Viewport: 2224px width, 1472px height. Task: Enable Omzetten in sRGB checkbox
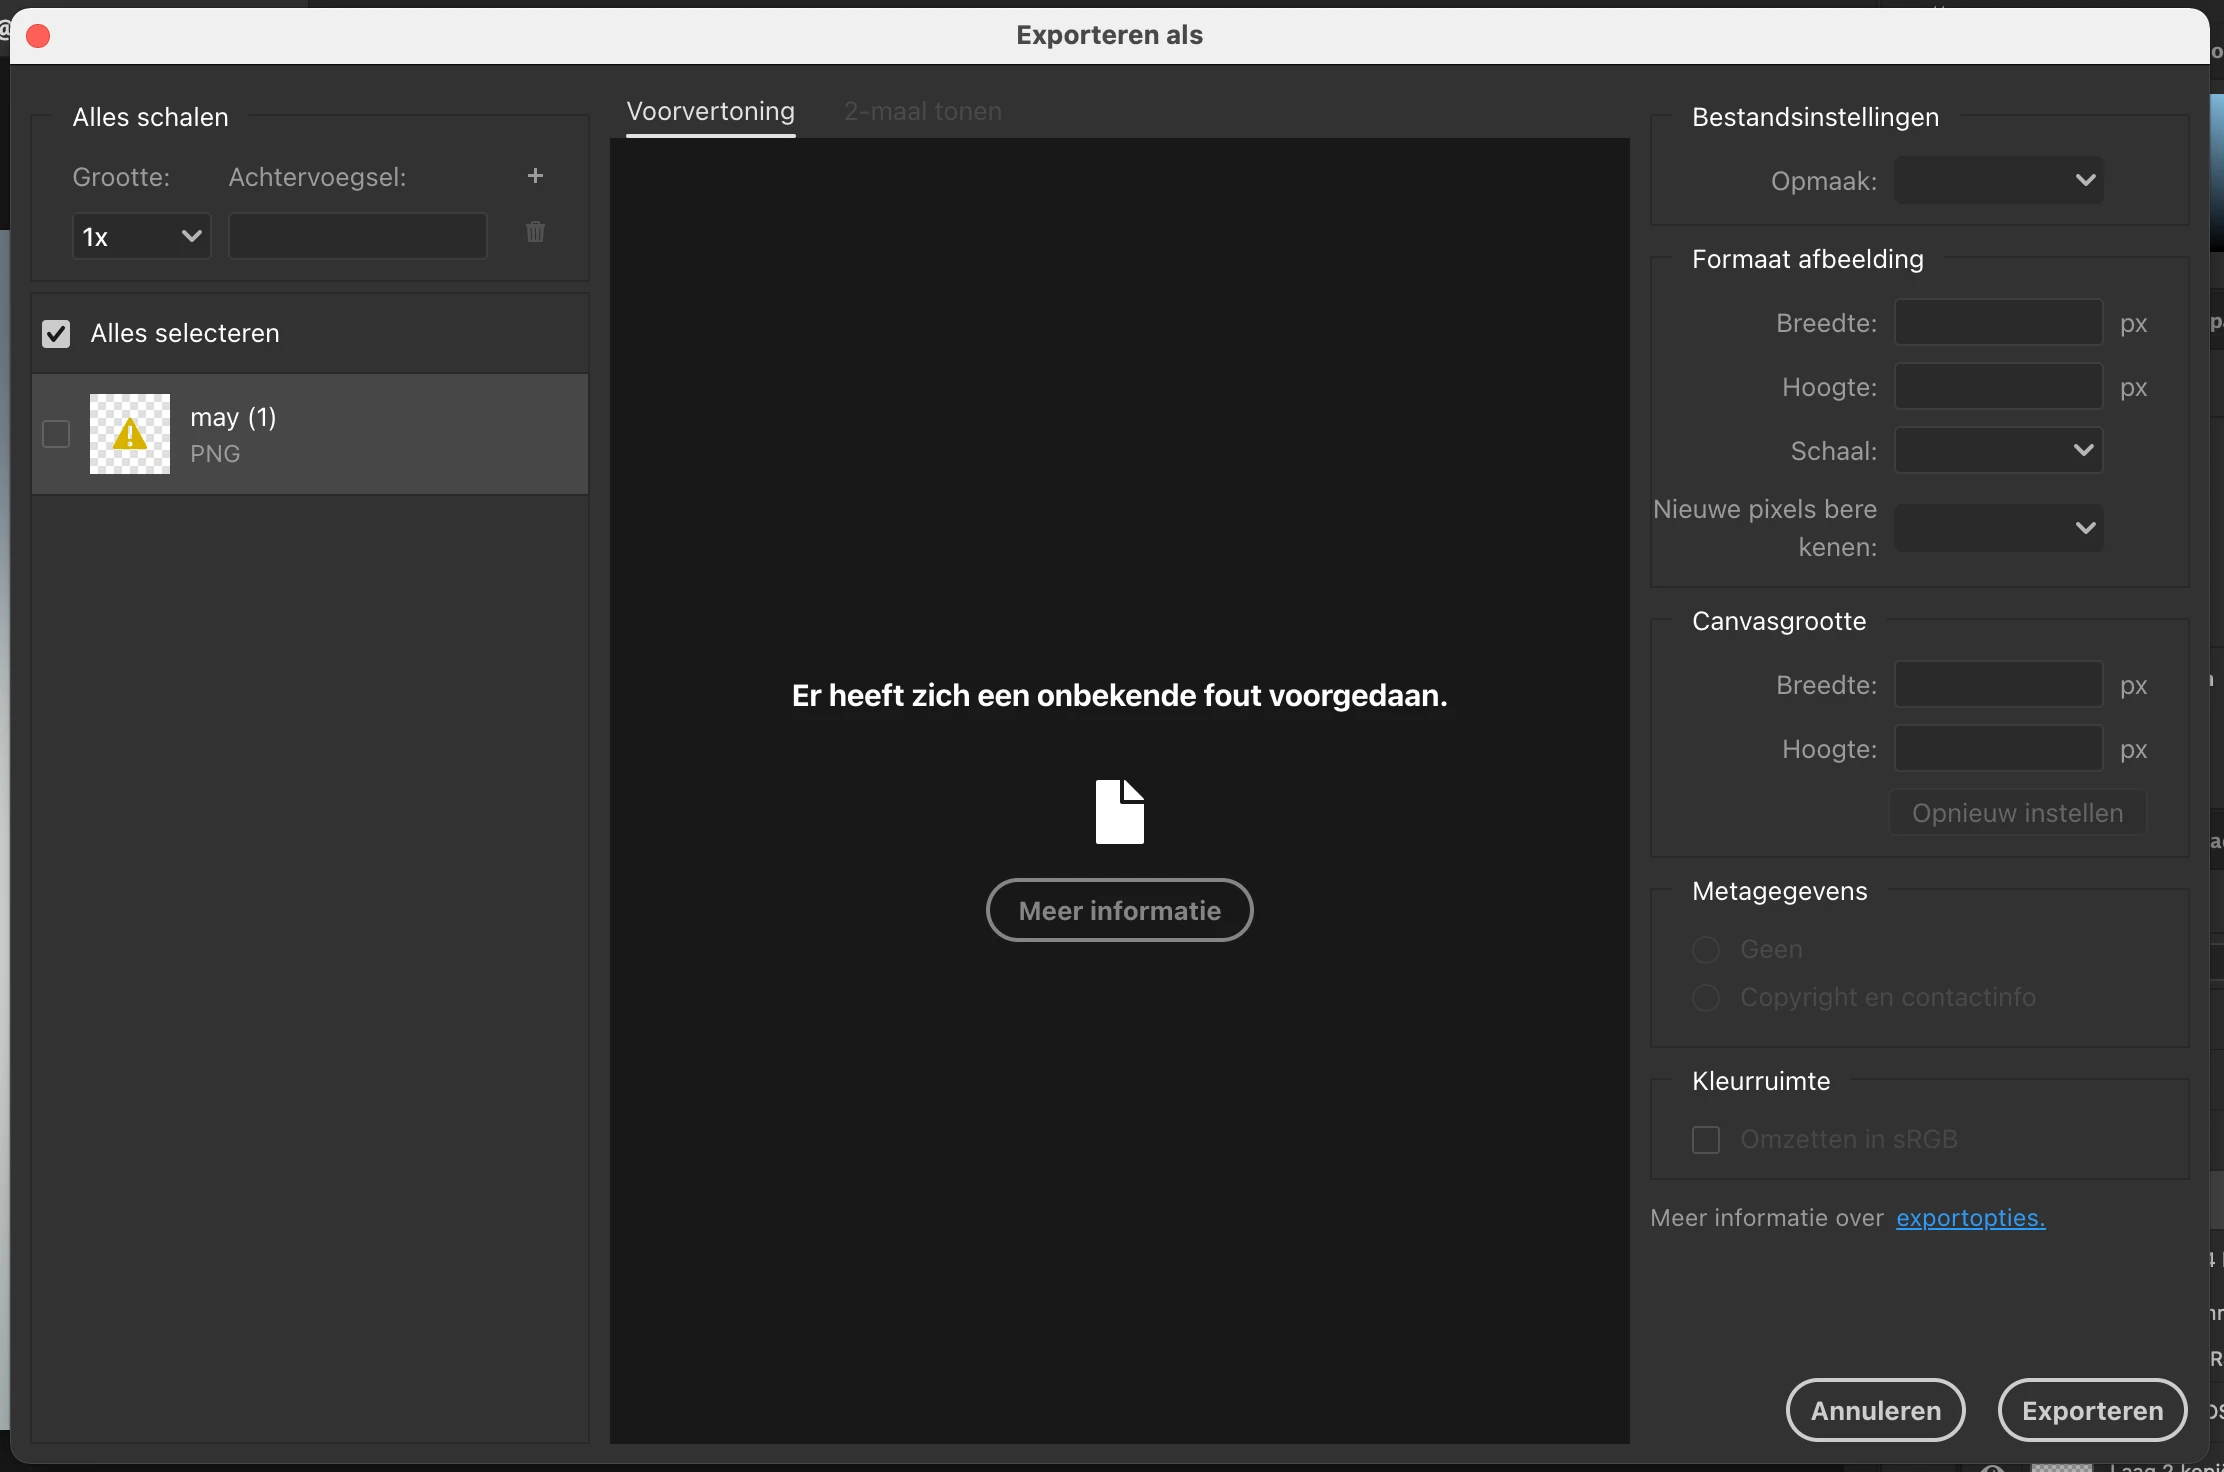(1706, 1139)
